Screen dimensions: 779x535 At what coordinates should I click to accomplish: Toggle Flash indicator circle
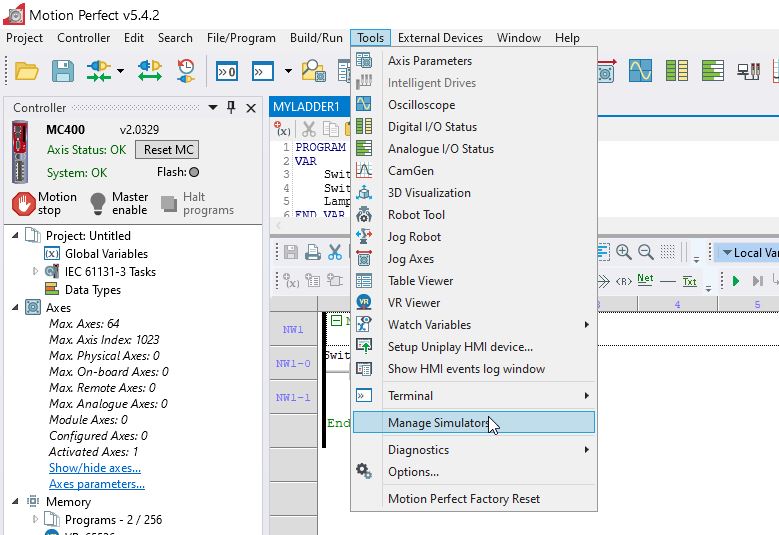tap(194, 172)
